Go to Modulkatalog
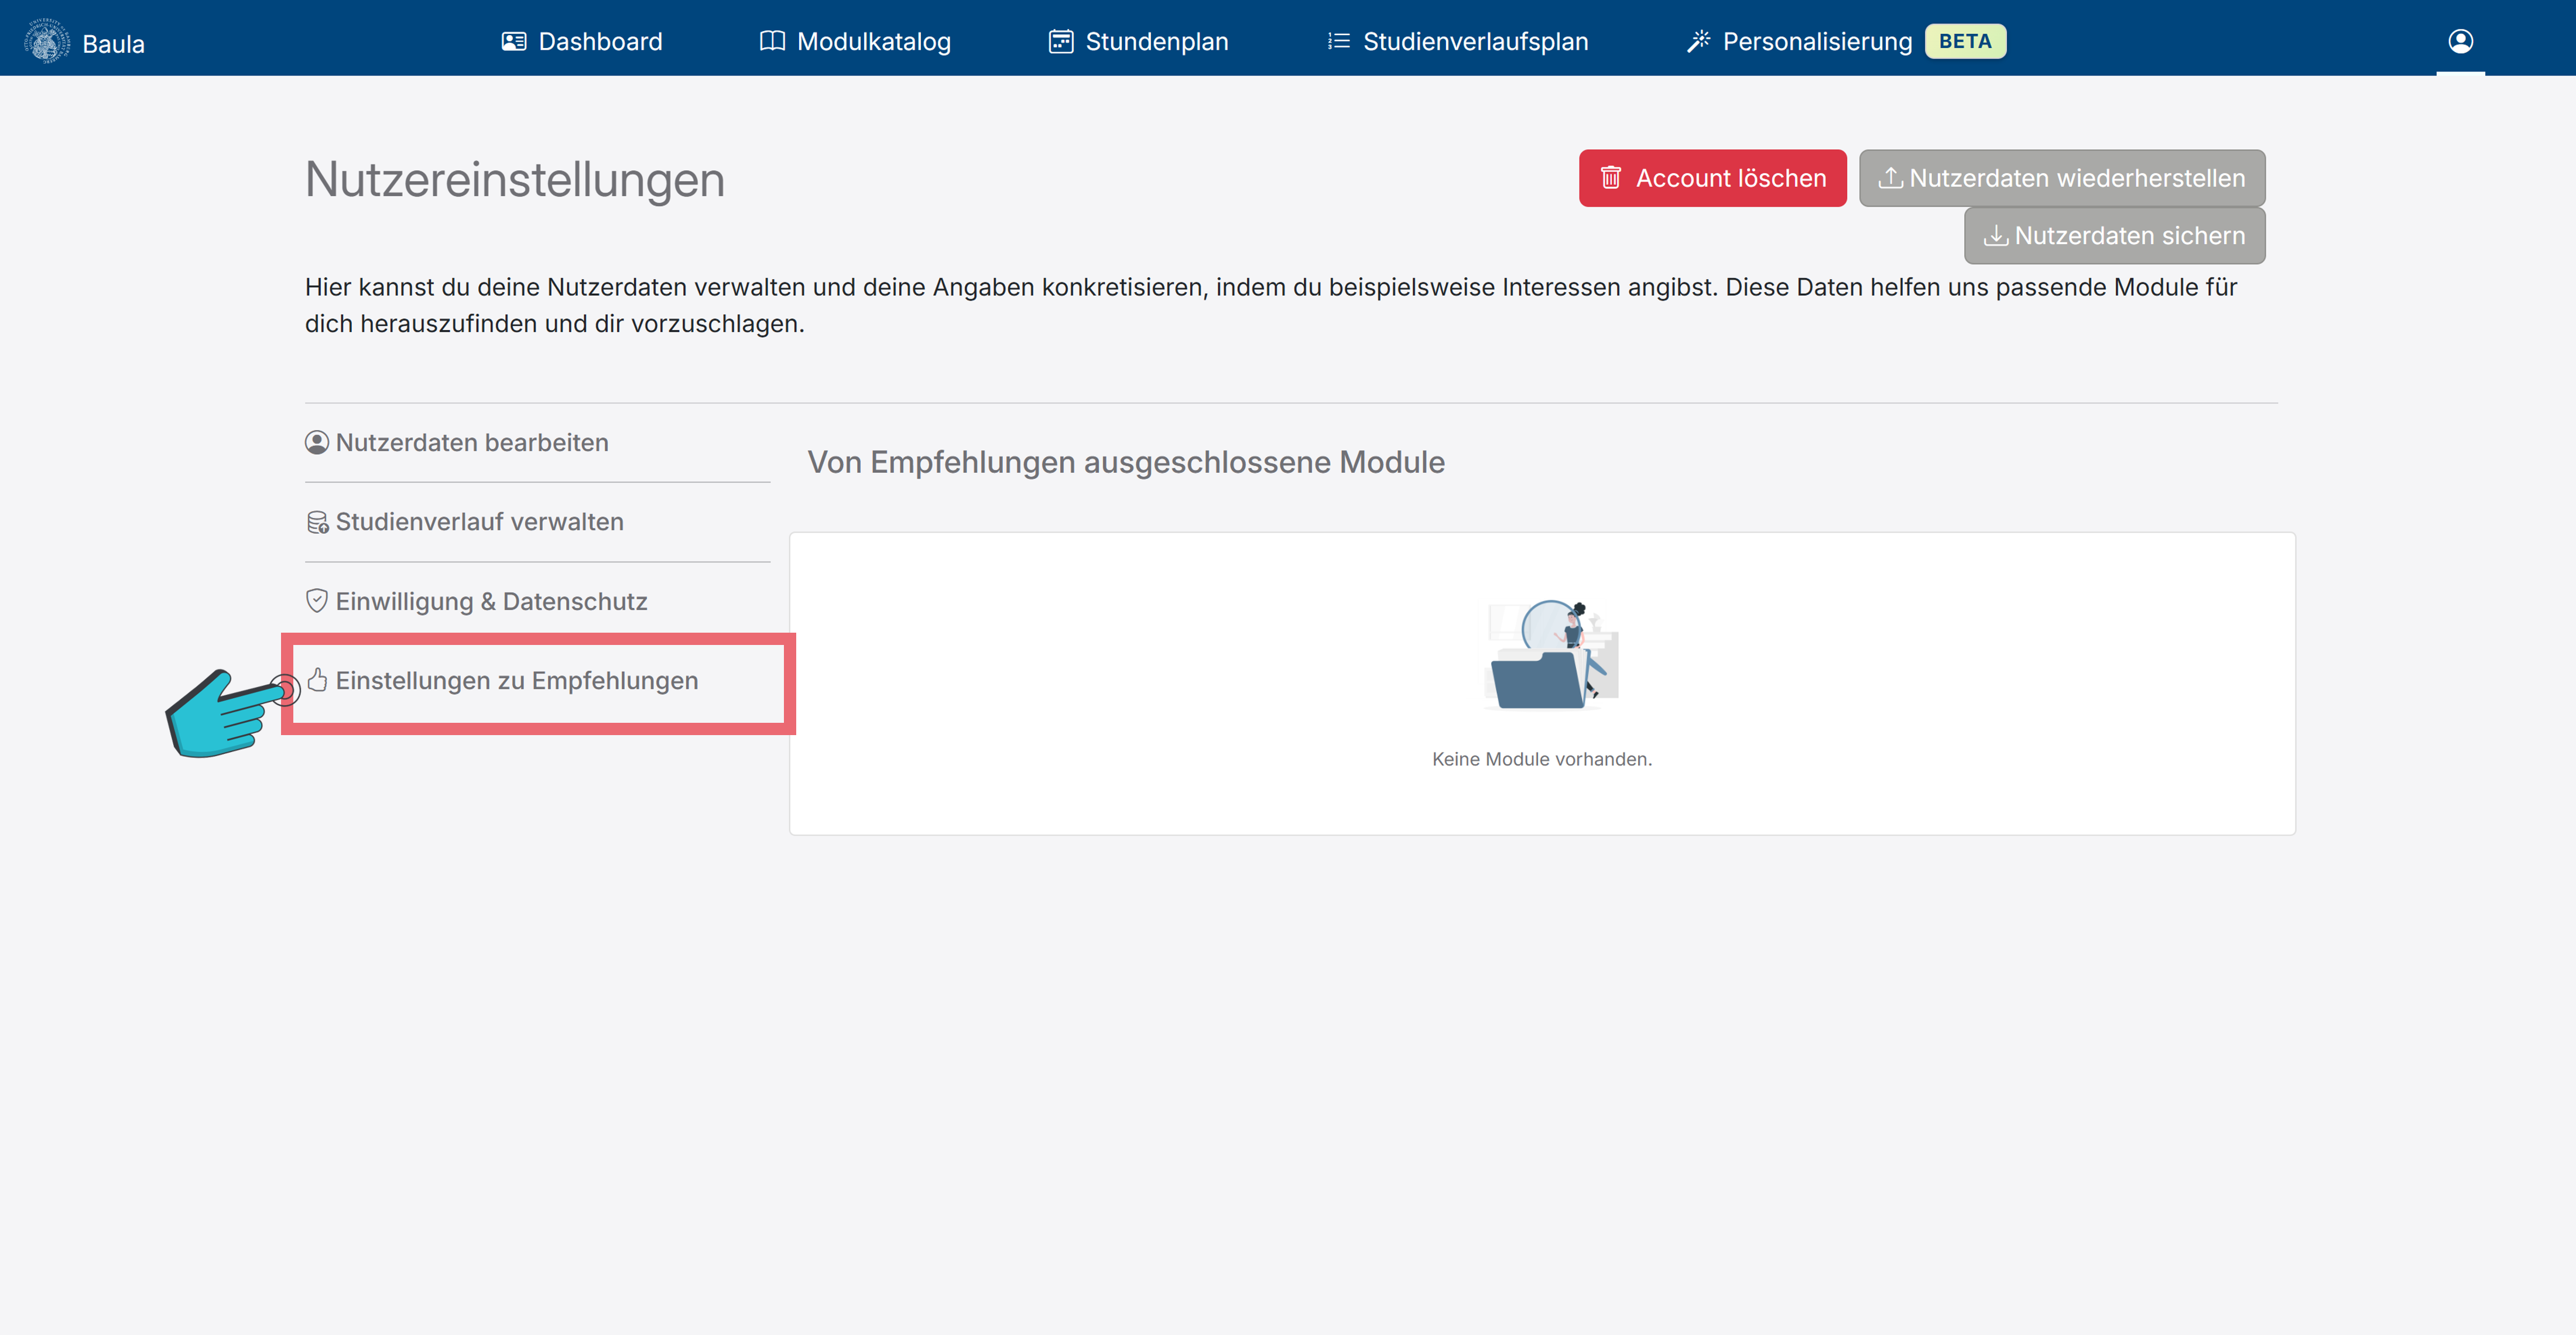The image size is (2576, 1335). [x=855, y=41]
